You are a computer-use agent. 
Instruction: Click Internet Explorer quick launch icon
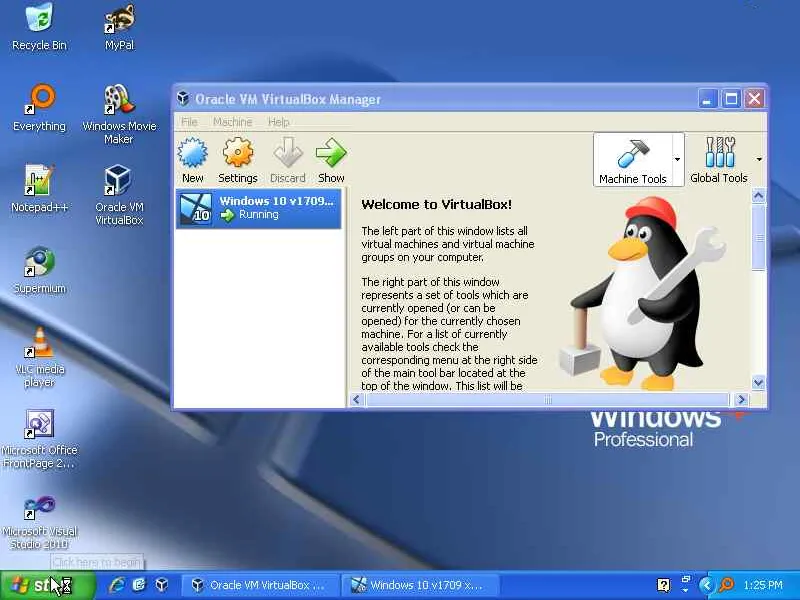(x=117, y=585)
